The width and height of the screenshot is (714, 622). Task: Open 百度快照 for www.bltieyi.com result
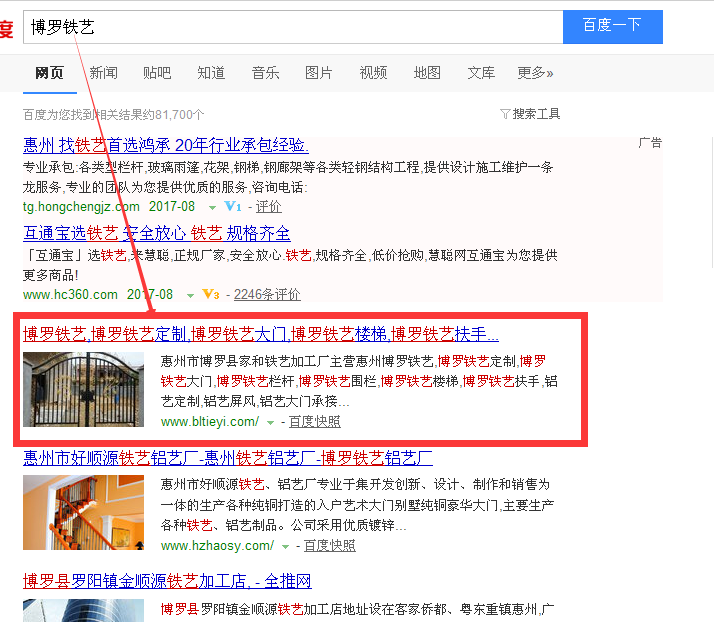click(314, 422)
